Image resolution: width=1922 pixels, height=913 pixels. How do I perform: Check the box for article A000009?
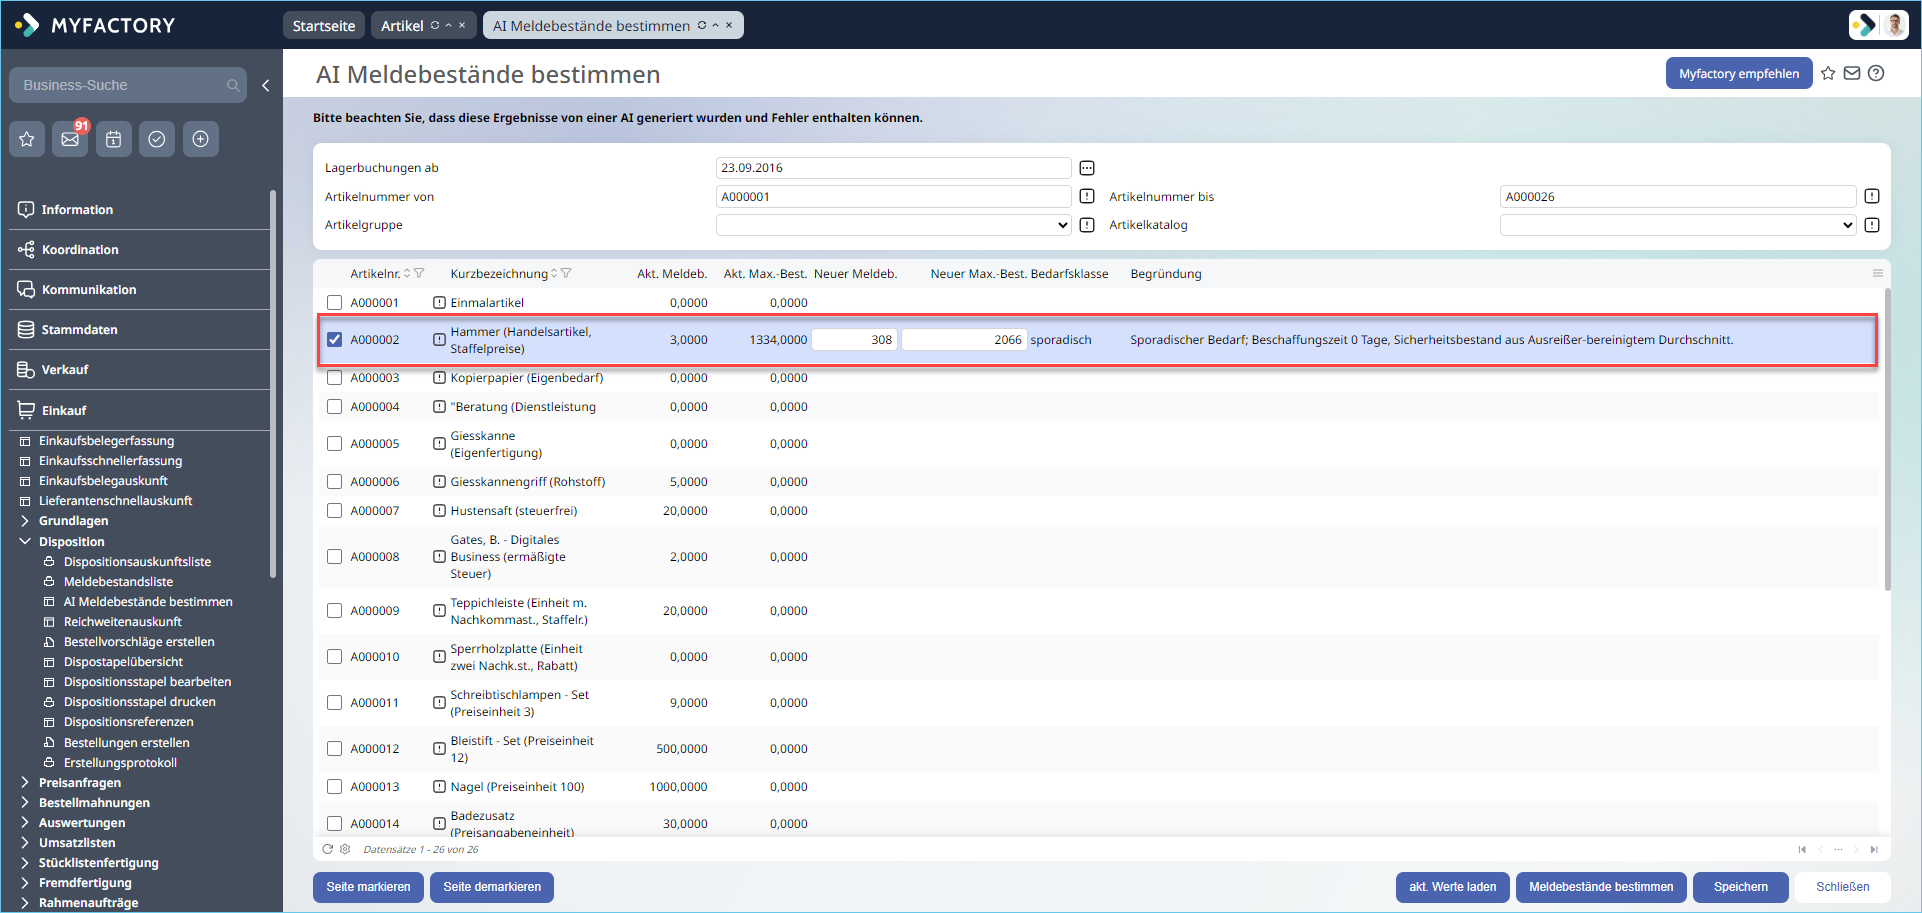point(334,611)
